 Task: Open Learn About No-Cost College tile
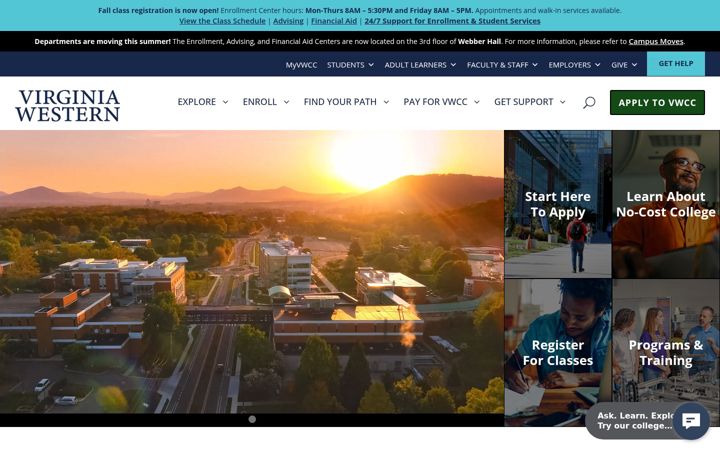666,204
